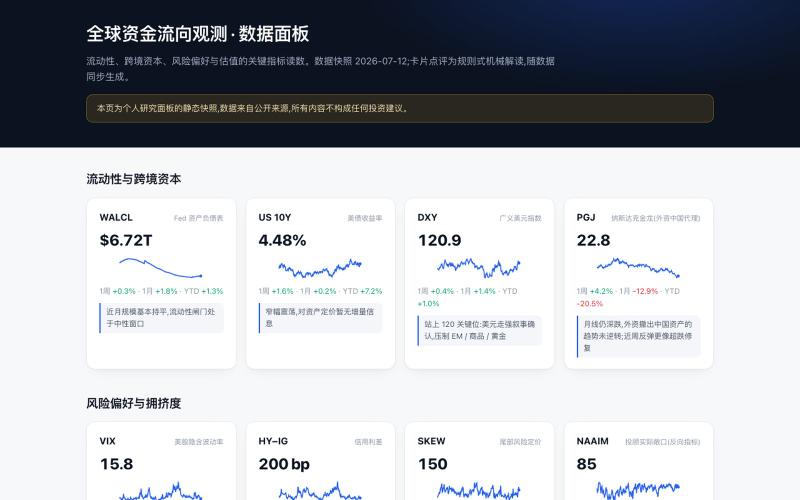Viewport: 800px width, 500px height.
Task: Click the 15.8 VIX value
Action: point(116,464)
